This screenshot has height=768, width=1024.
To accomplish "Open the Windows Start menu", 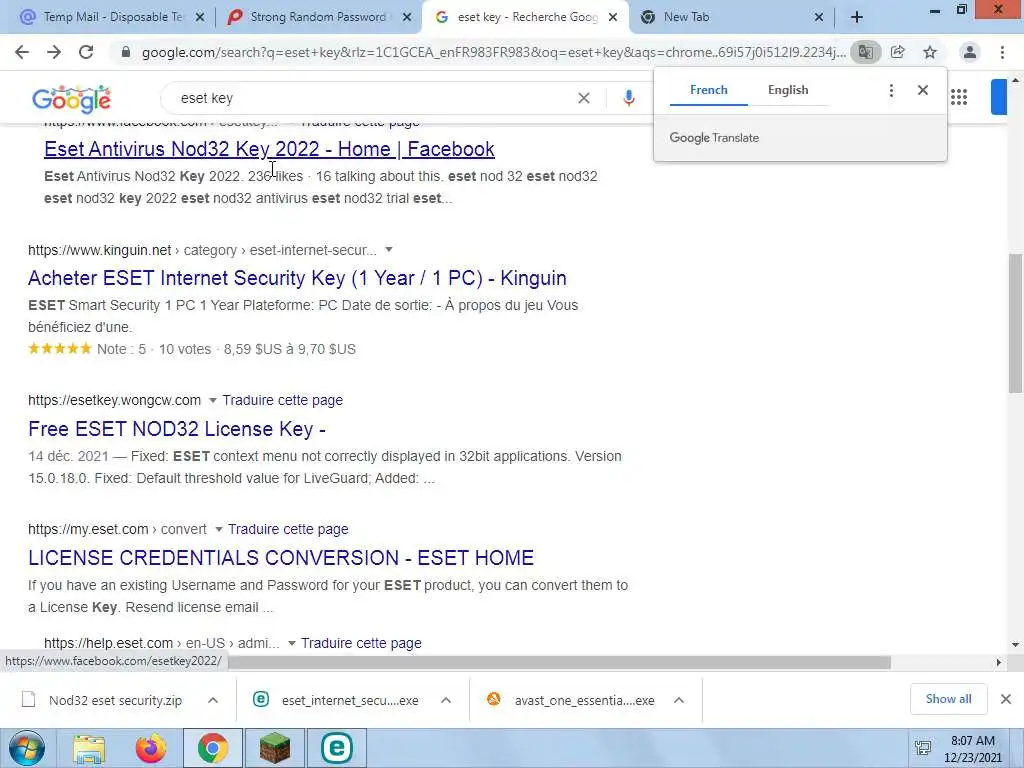I will tap(26, 748).
